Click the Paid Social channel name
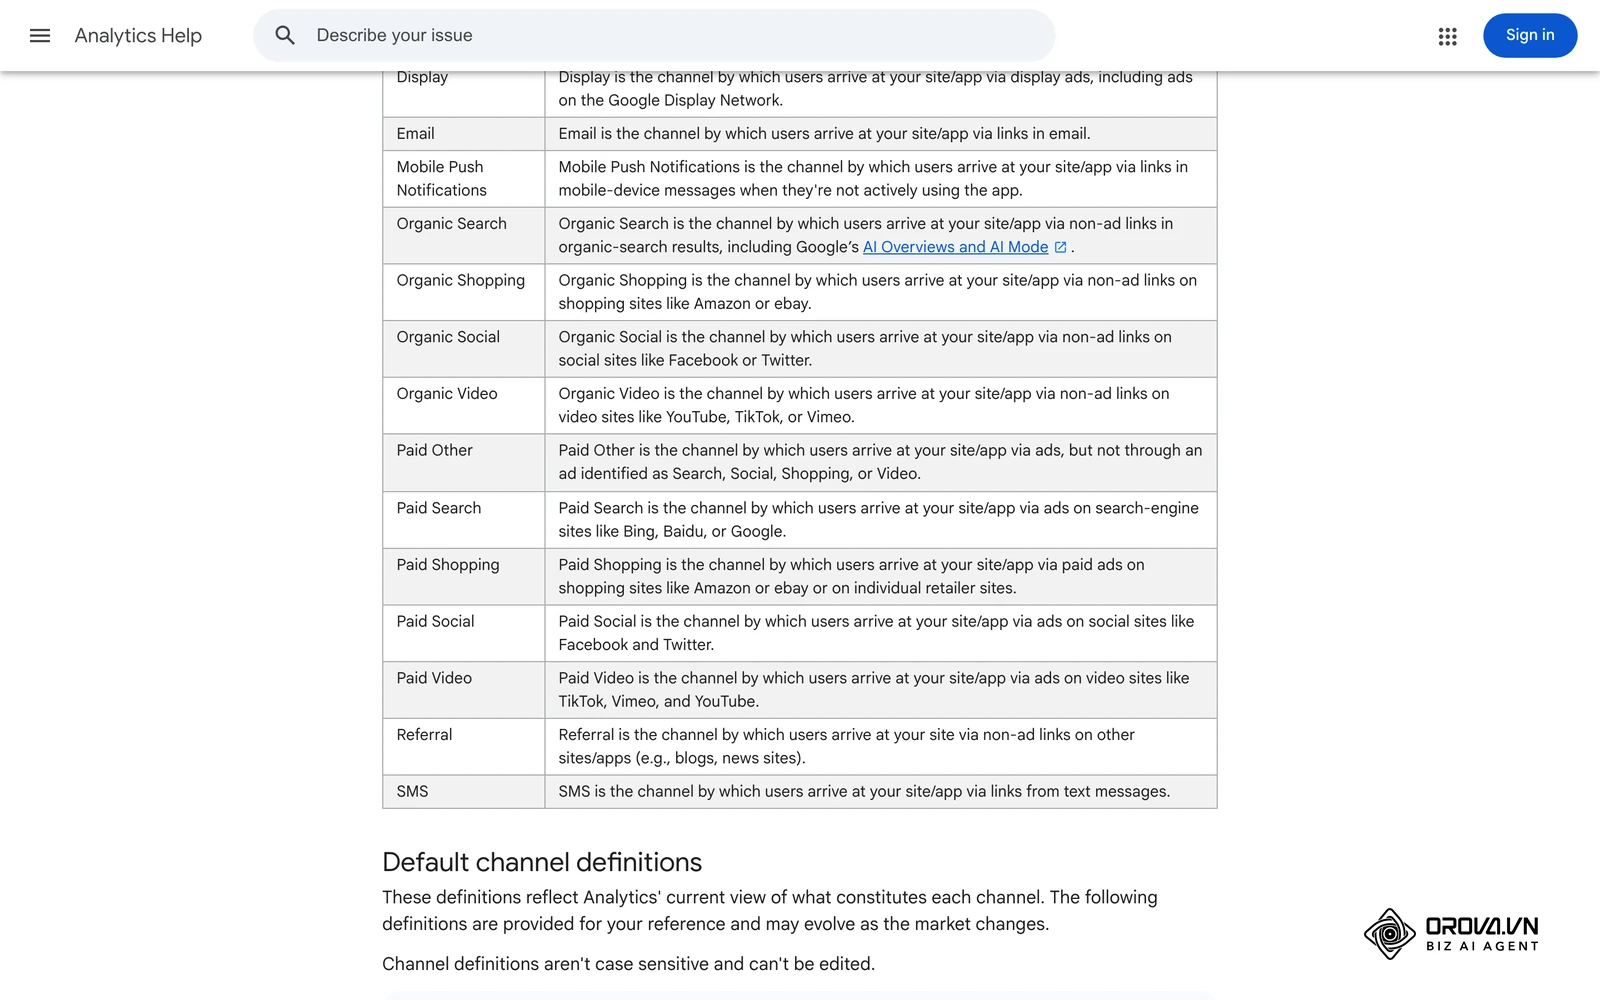1600x1000 pixels. click(435, 622)
